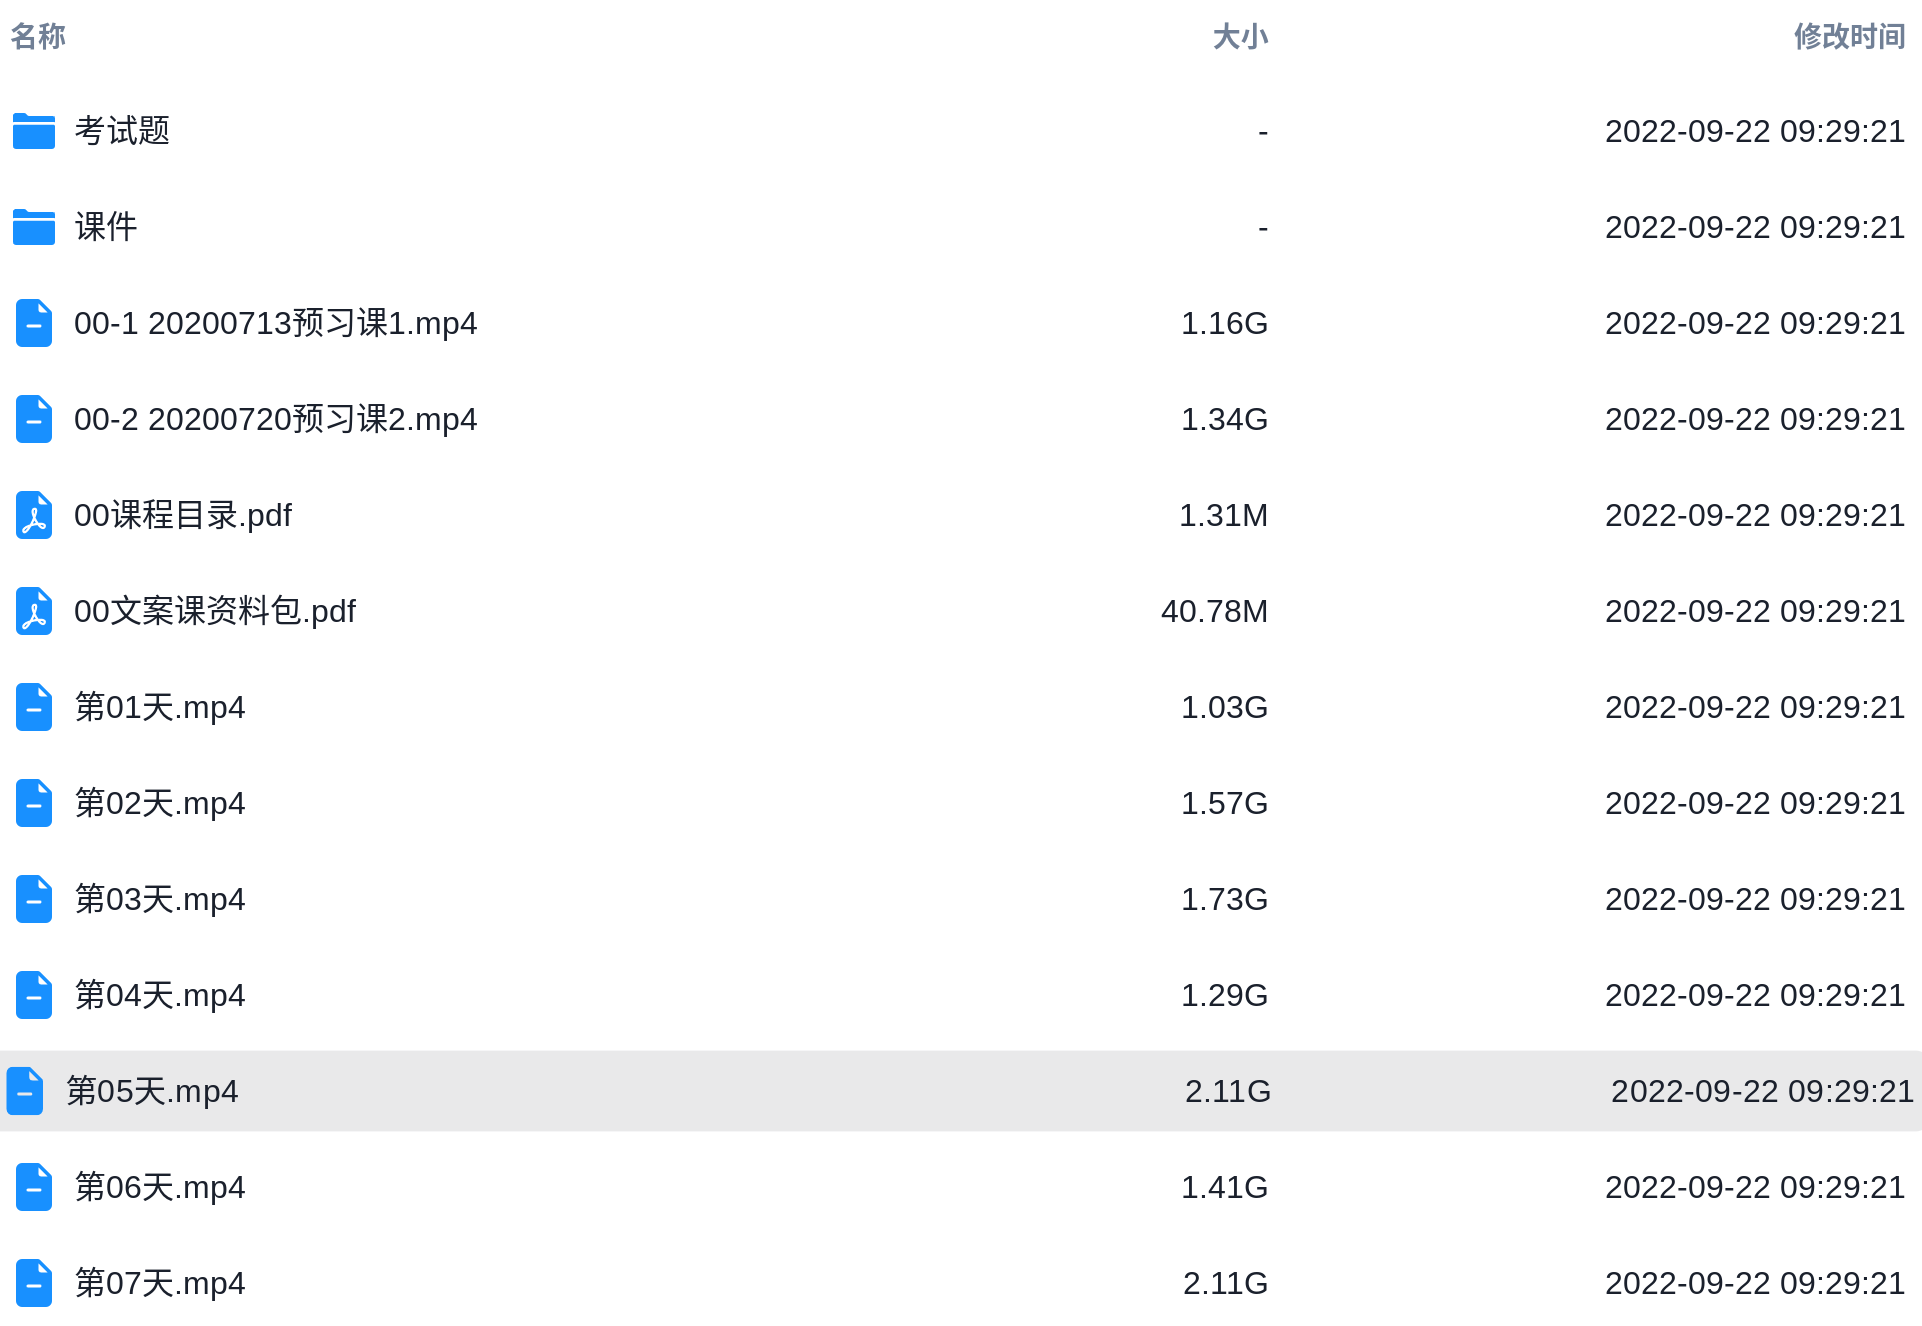Click the 40.78M size value
This screenshot has height=1326, width=1922.
tap(1214, 611)
